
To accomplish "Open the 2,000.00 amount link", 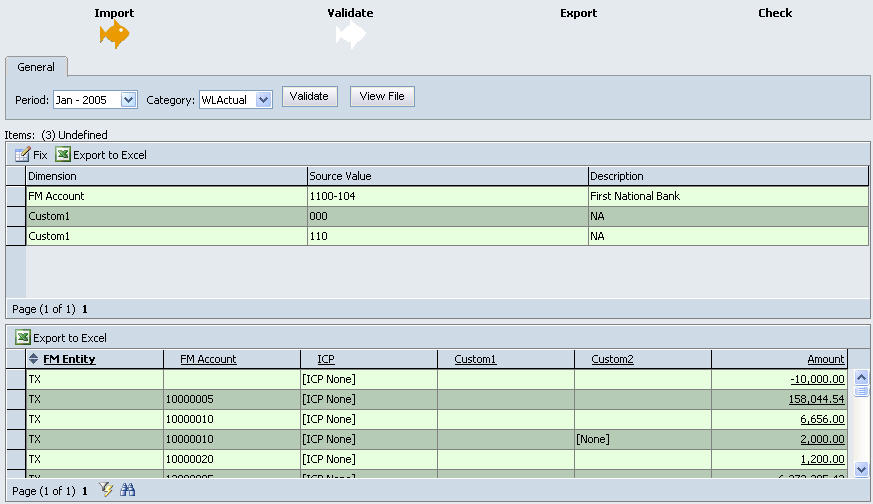I will pyautogui.click(x=822, y=439).
